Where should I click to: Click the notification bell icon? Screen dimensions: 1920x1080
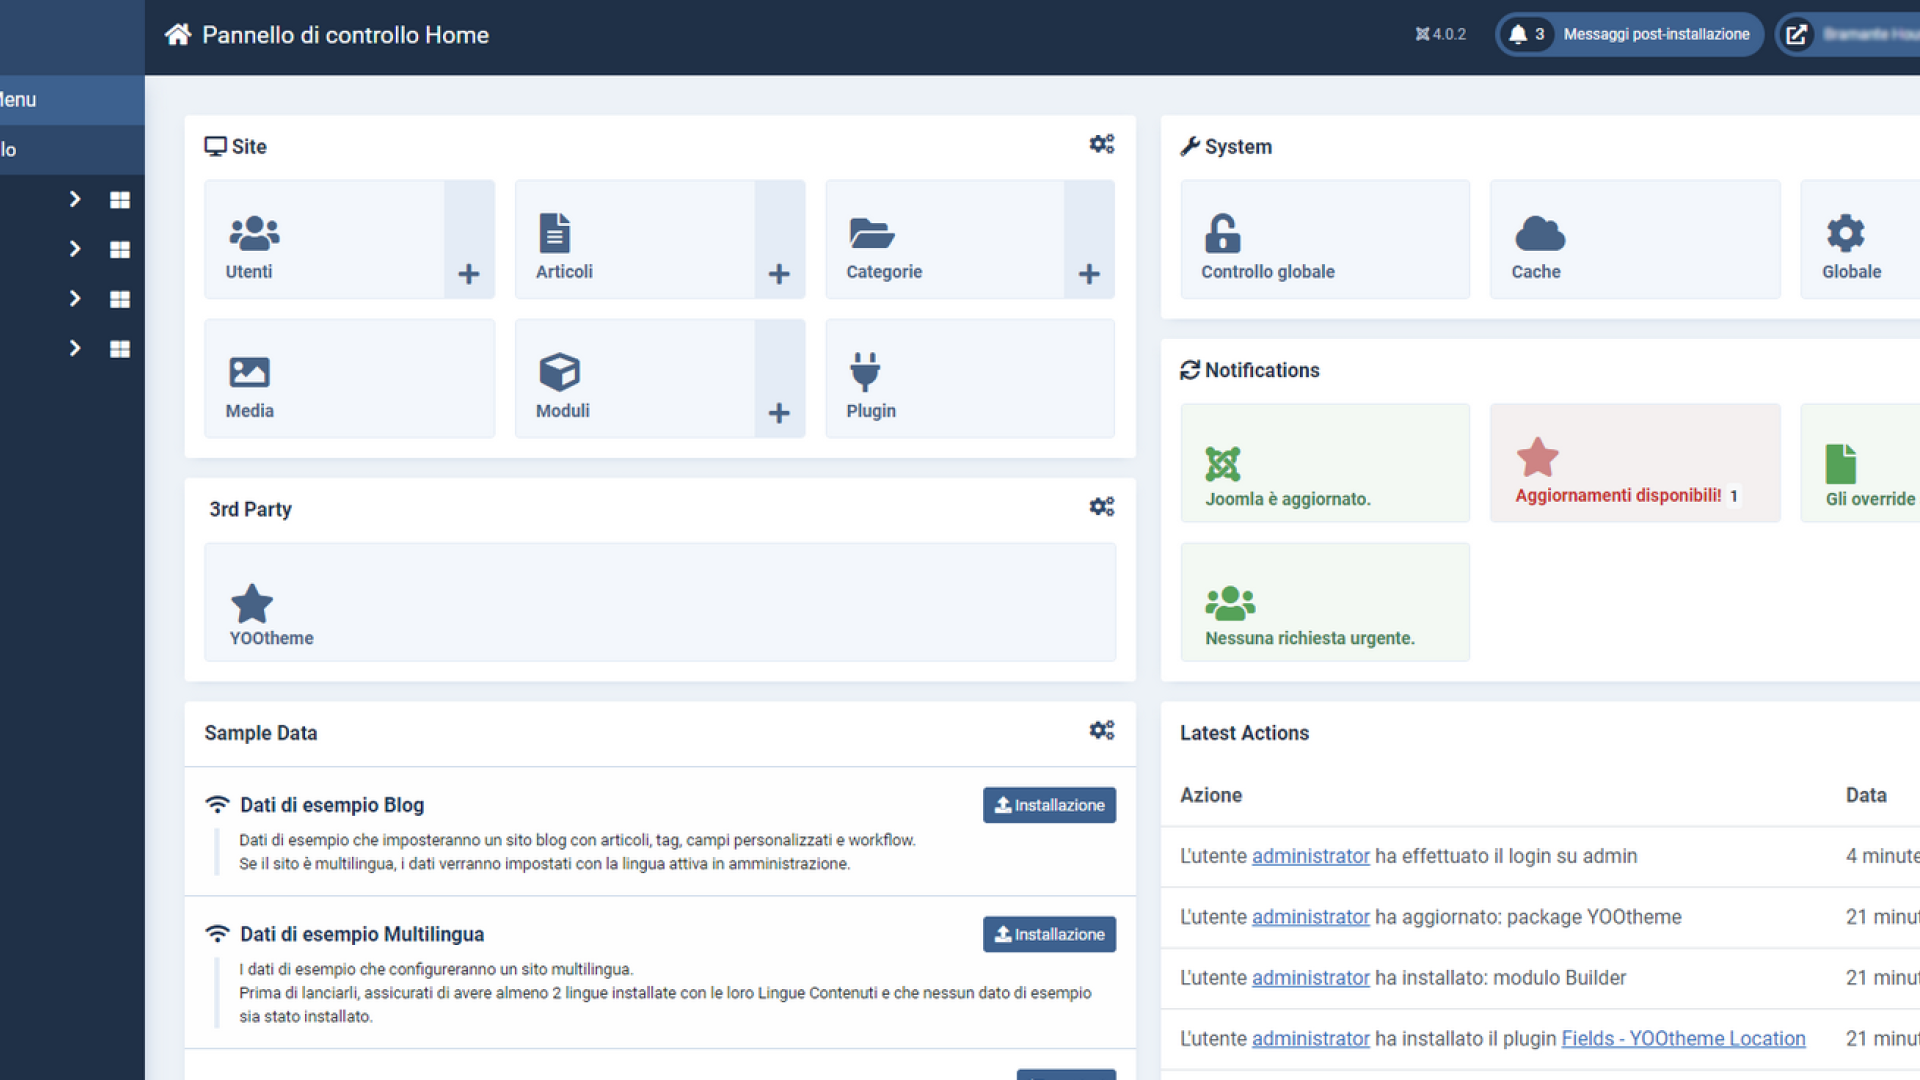1518,35
